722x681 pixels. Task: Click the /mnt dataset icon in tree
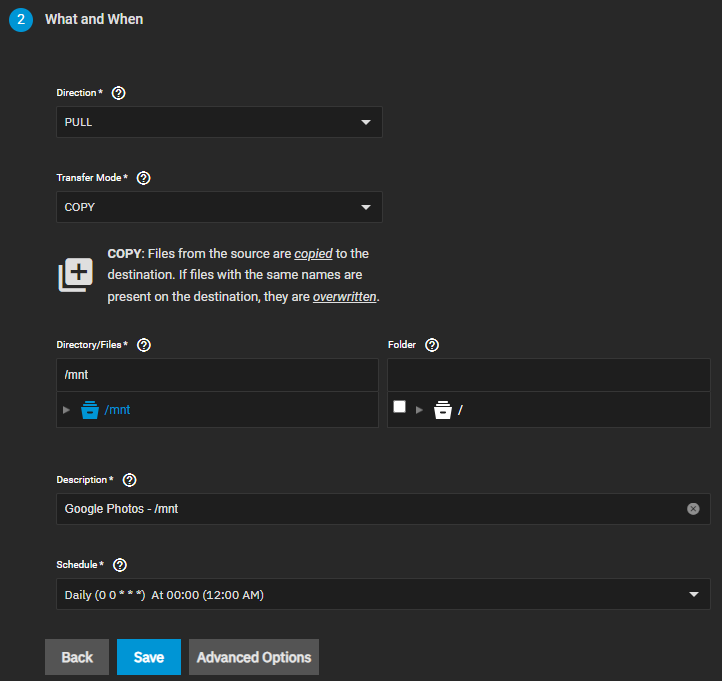point(90,410)
